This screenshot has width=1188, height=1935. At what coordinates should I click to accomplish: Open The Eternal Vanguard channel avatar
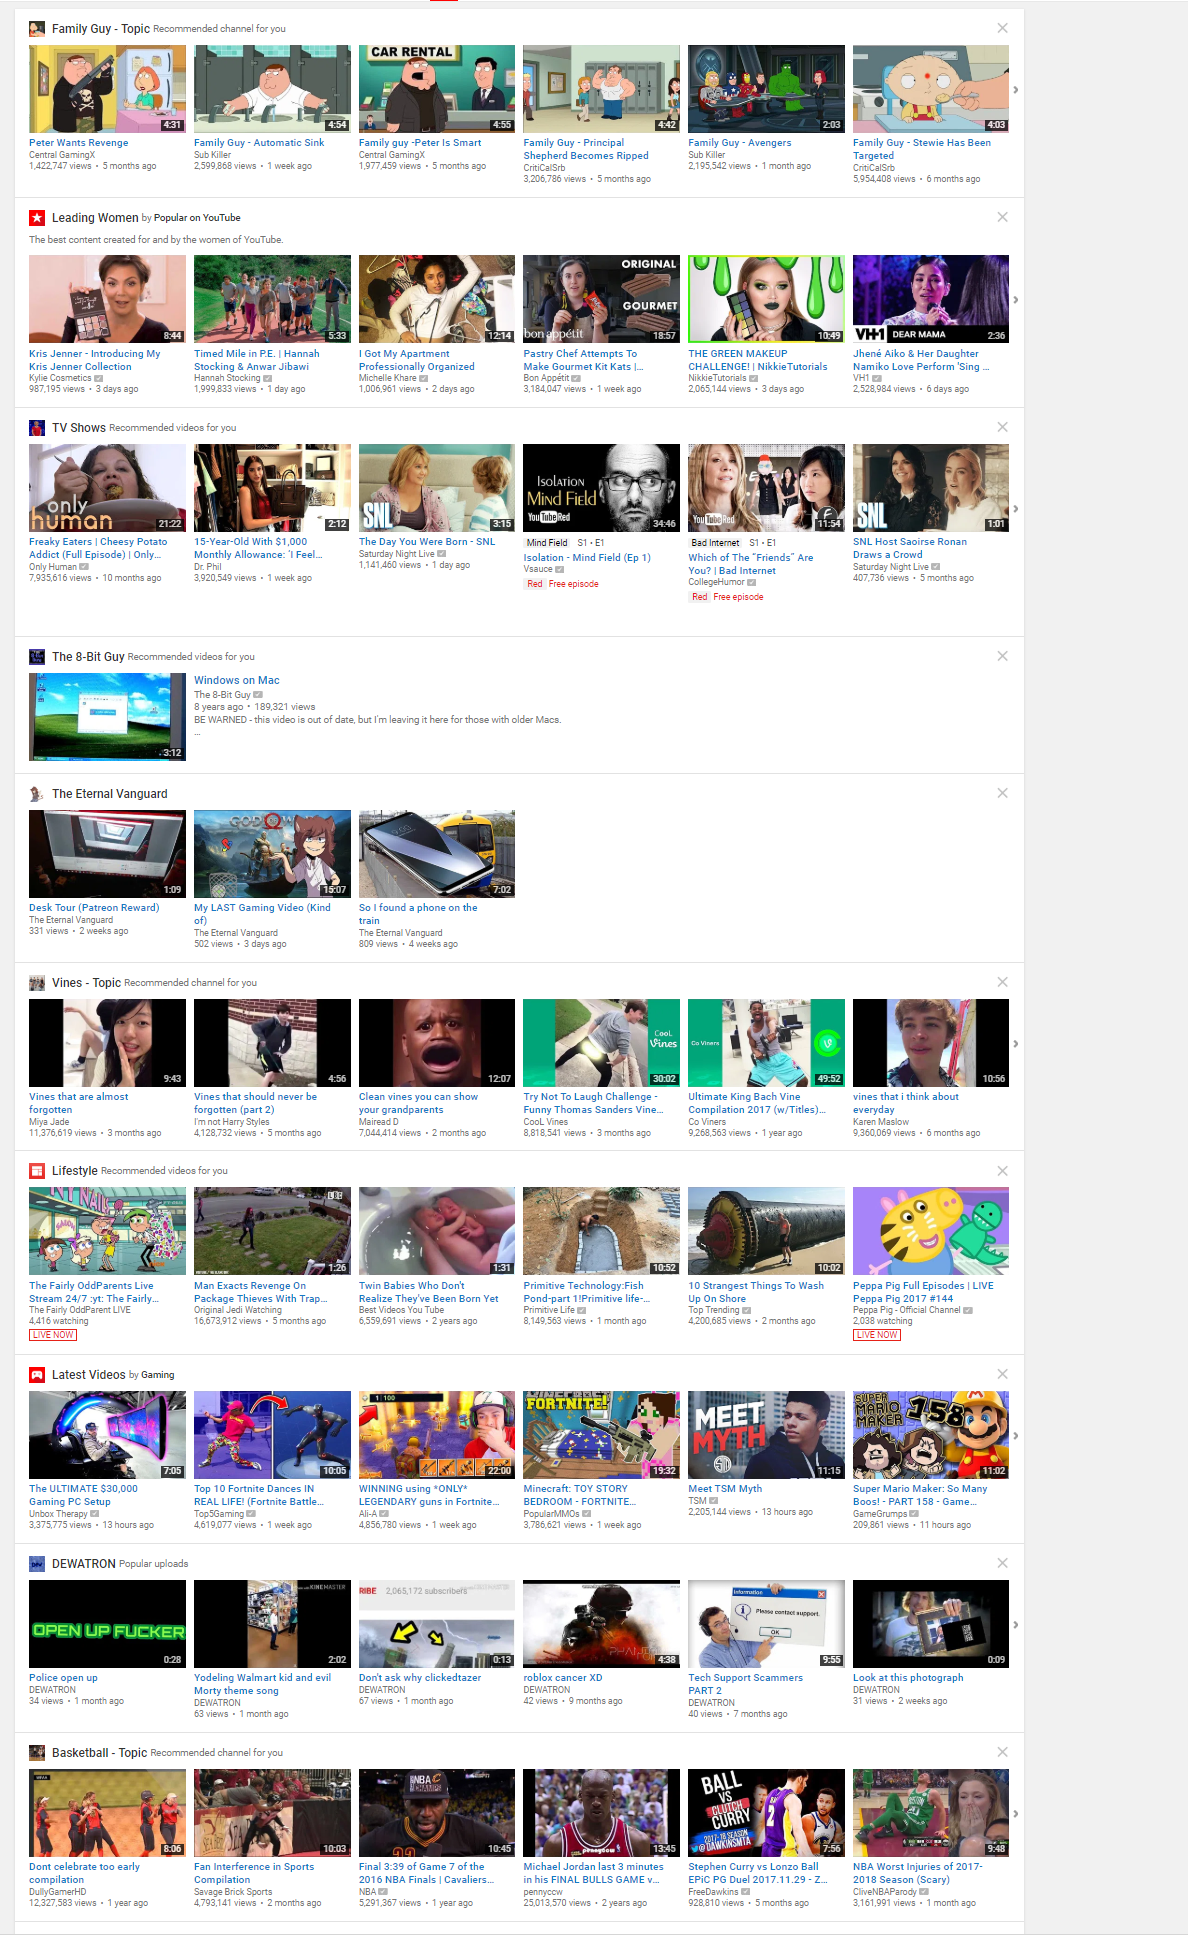[37, 794]
